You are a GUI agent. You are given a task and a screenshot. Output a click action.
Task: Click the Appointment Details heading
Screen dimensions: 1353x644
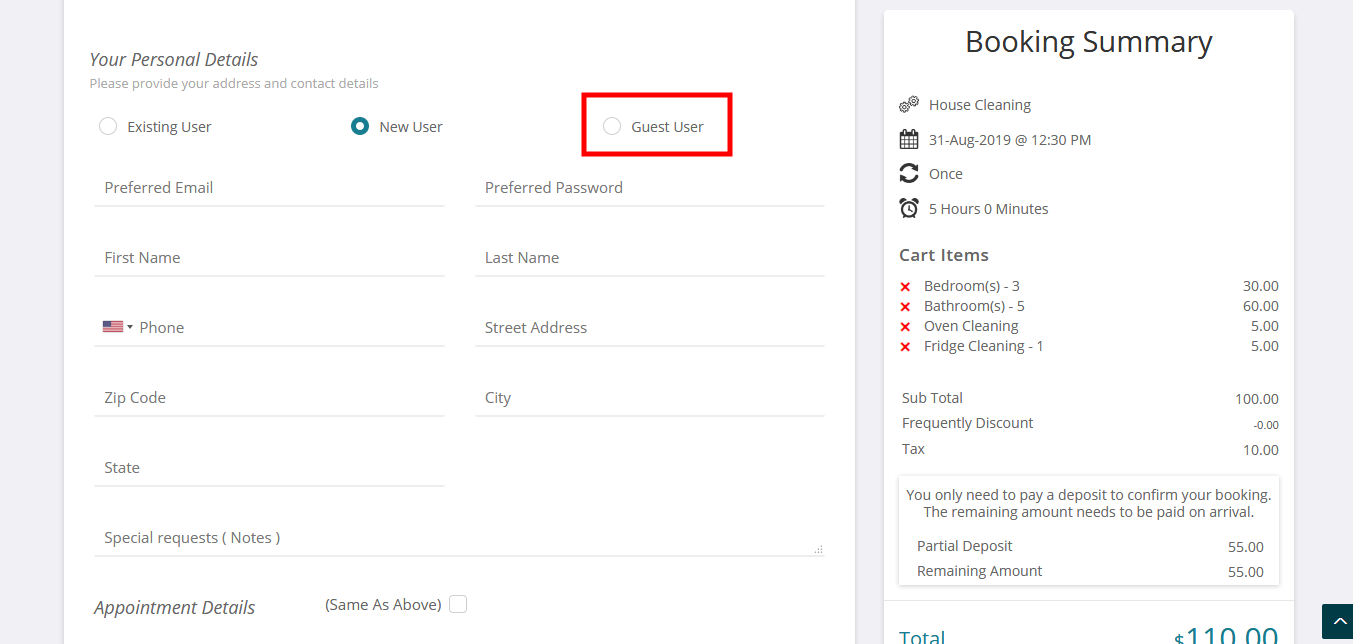(x=175, y=608)
